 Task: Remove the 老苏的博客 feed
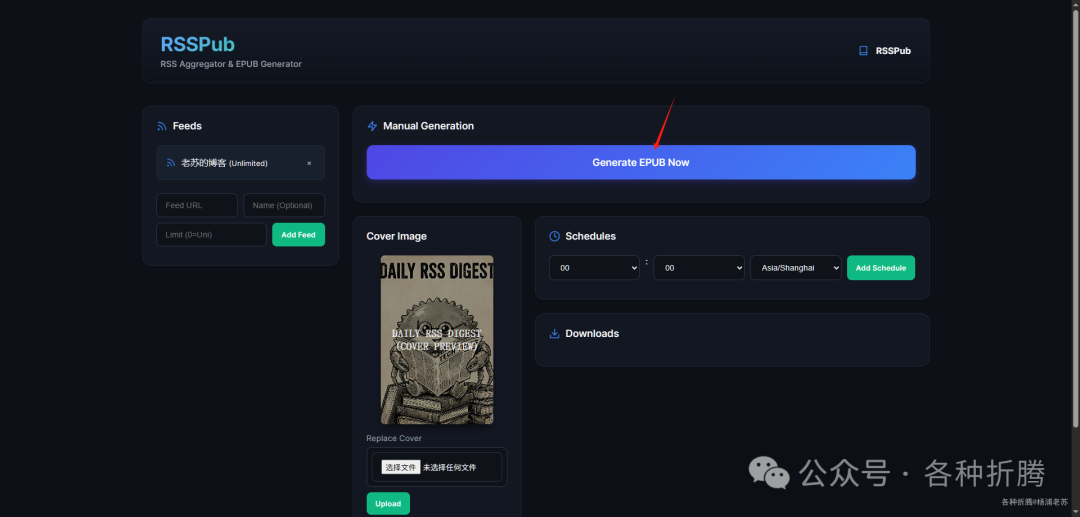(309, 163)
